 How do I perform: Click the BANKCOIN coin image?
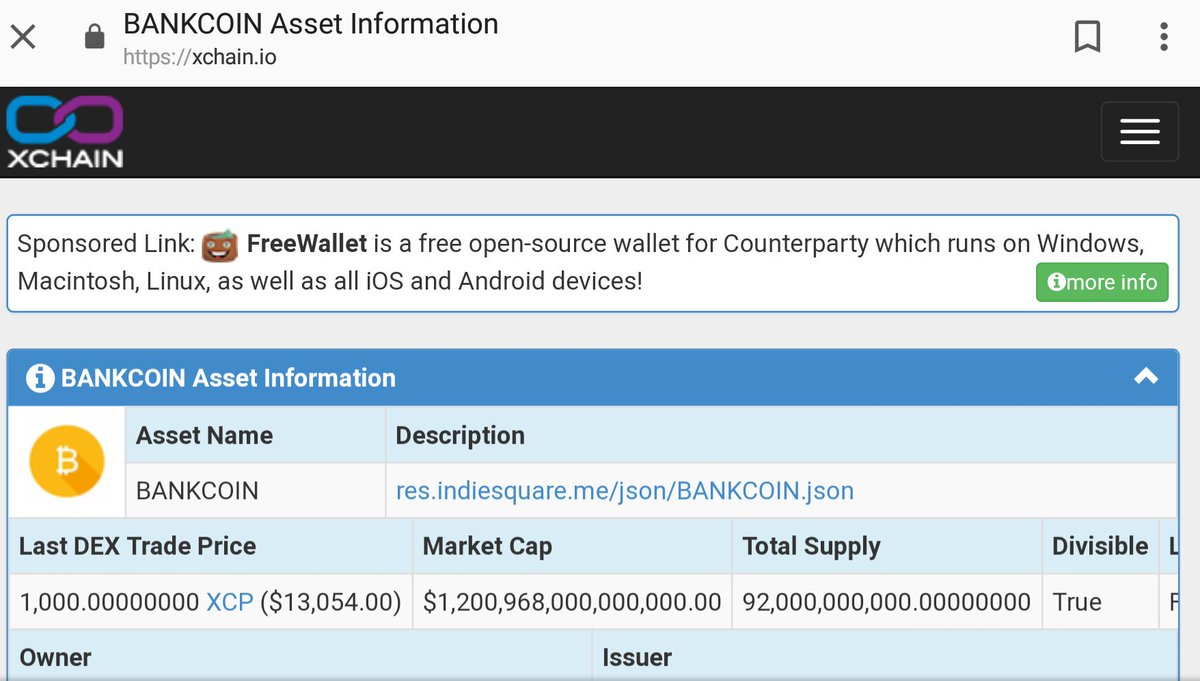coord(67,461)
